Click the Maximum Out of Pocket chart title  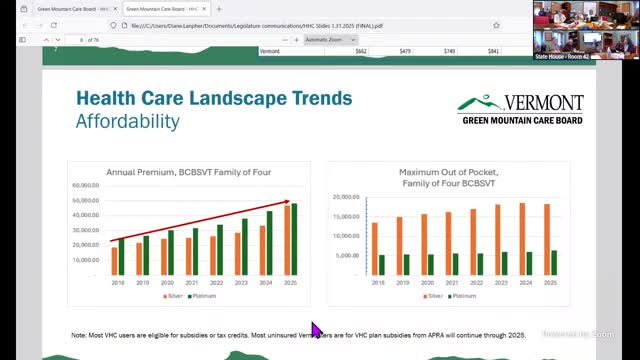point(449,178)
